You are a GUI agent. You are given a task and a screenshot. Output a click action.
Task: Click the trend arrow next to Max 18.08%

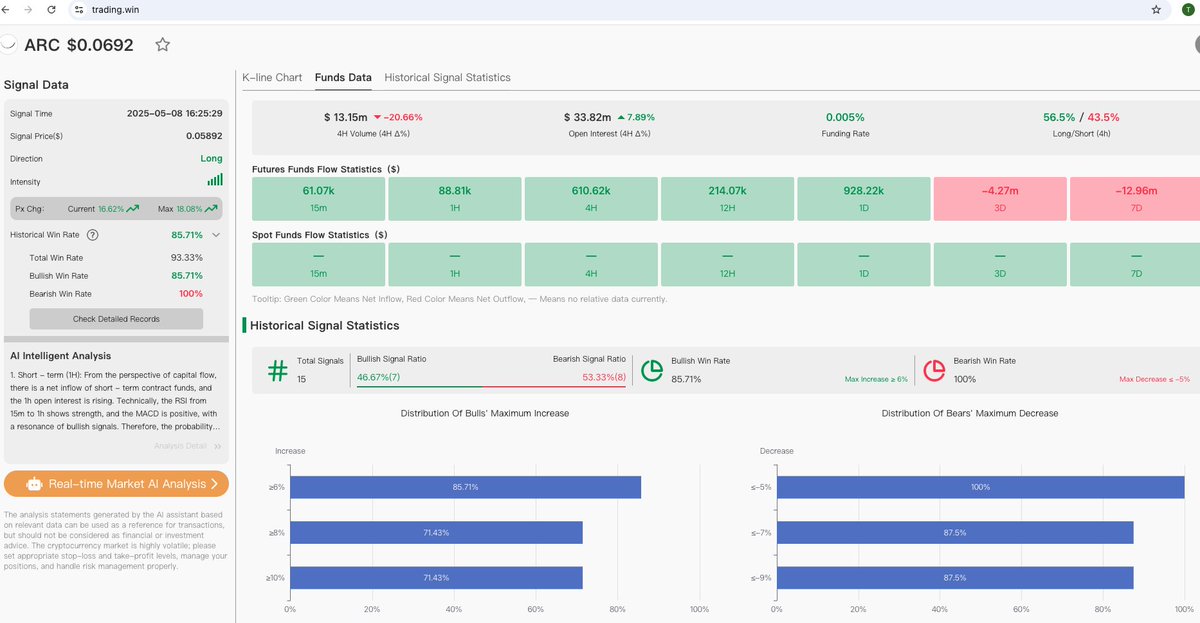209,209
